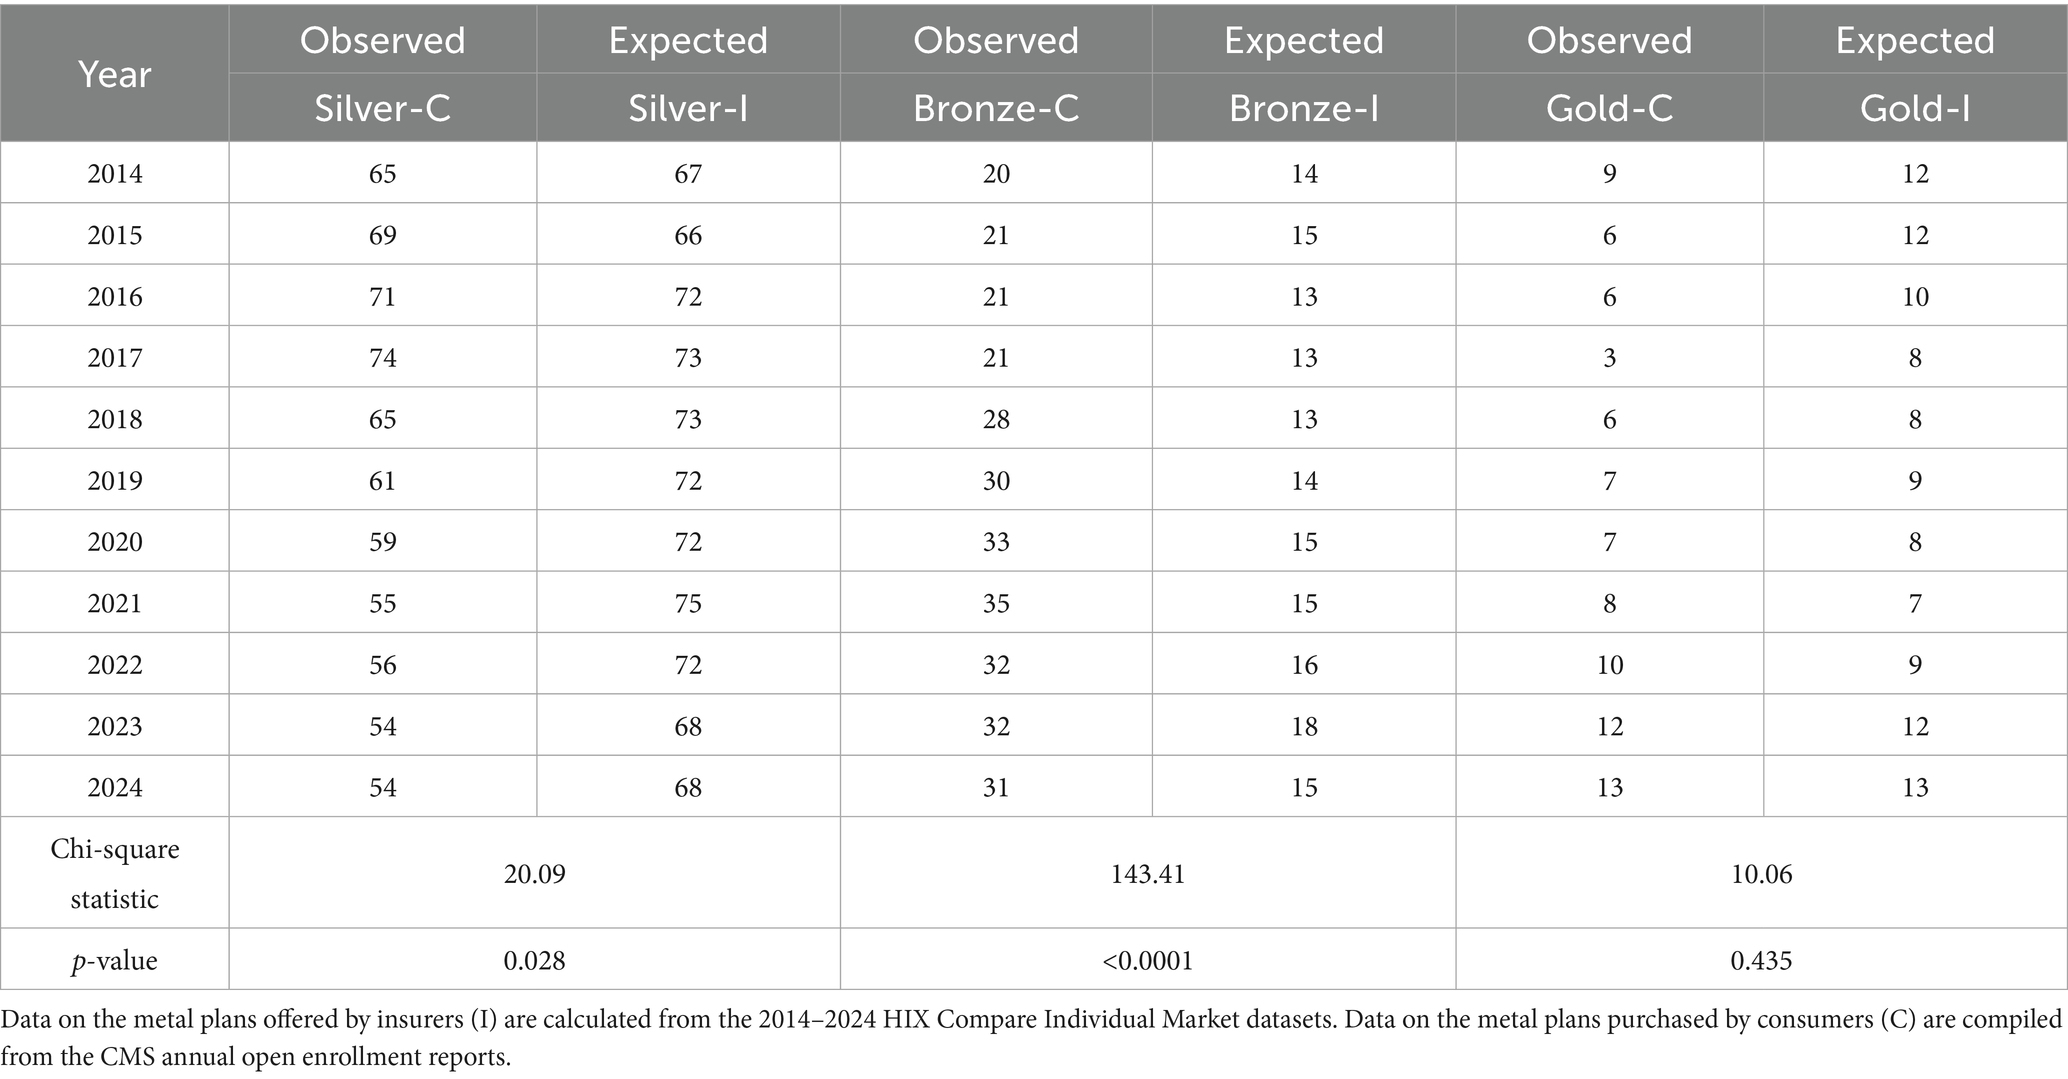Click the chi-square value 143.41

coord(1148,873)
